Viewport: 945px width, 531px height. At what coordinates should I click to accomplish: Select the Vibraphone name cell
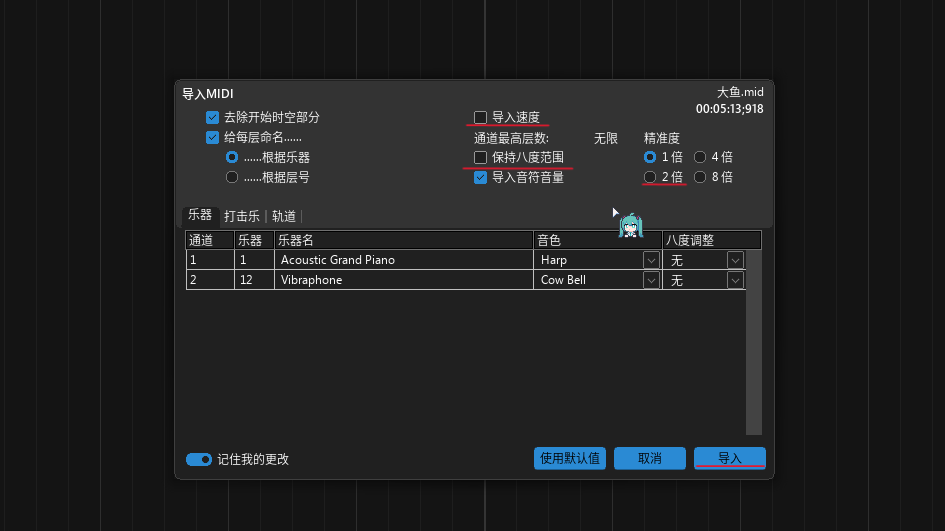pos(404,280)
